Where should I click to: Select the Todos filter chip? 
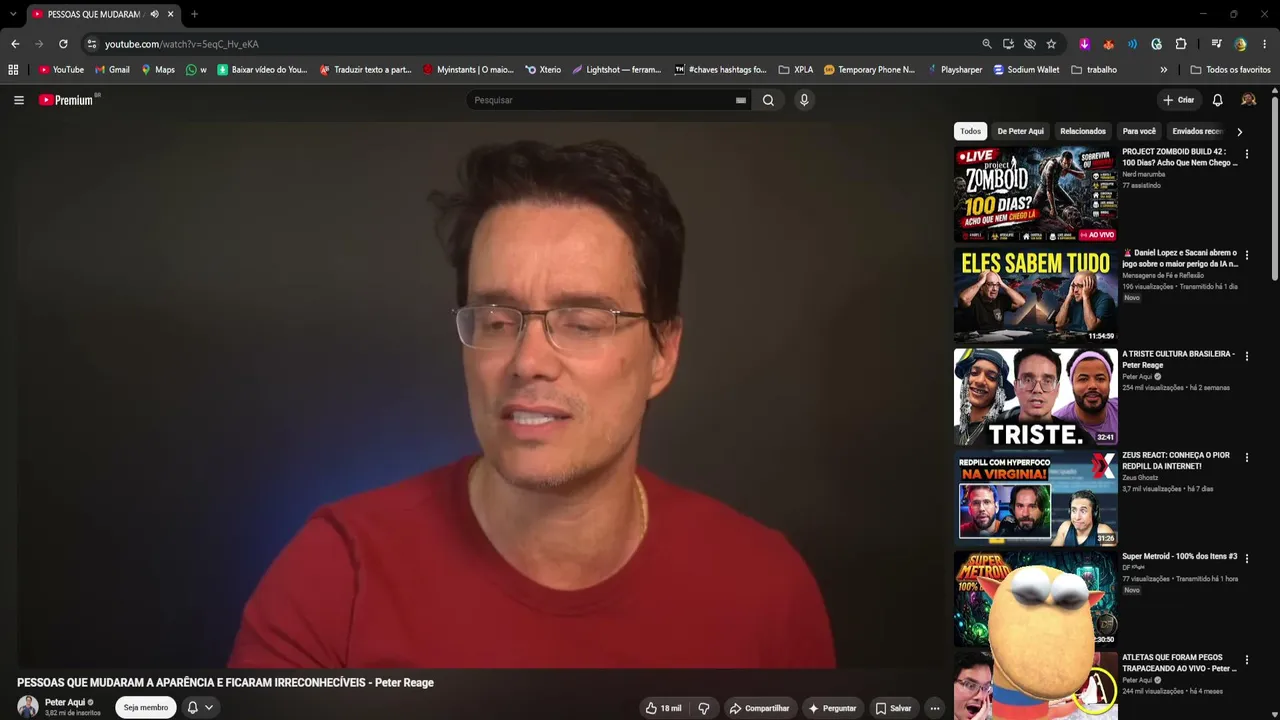(x=971, y=131)
